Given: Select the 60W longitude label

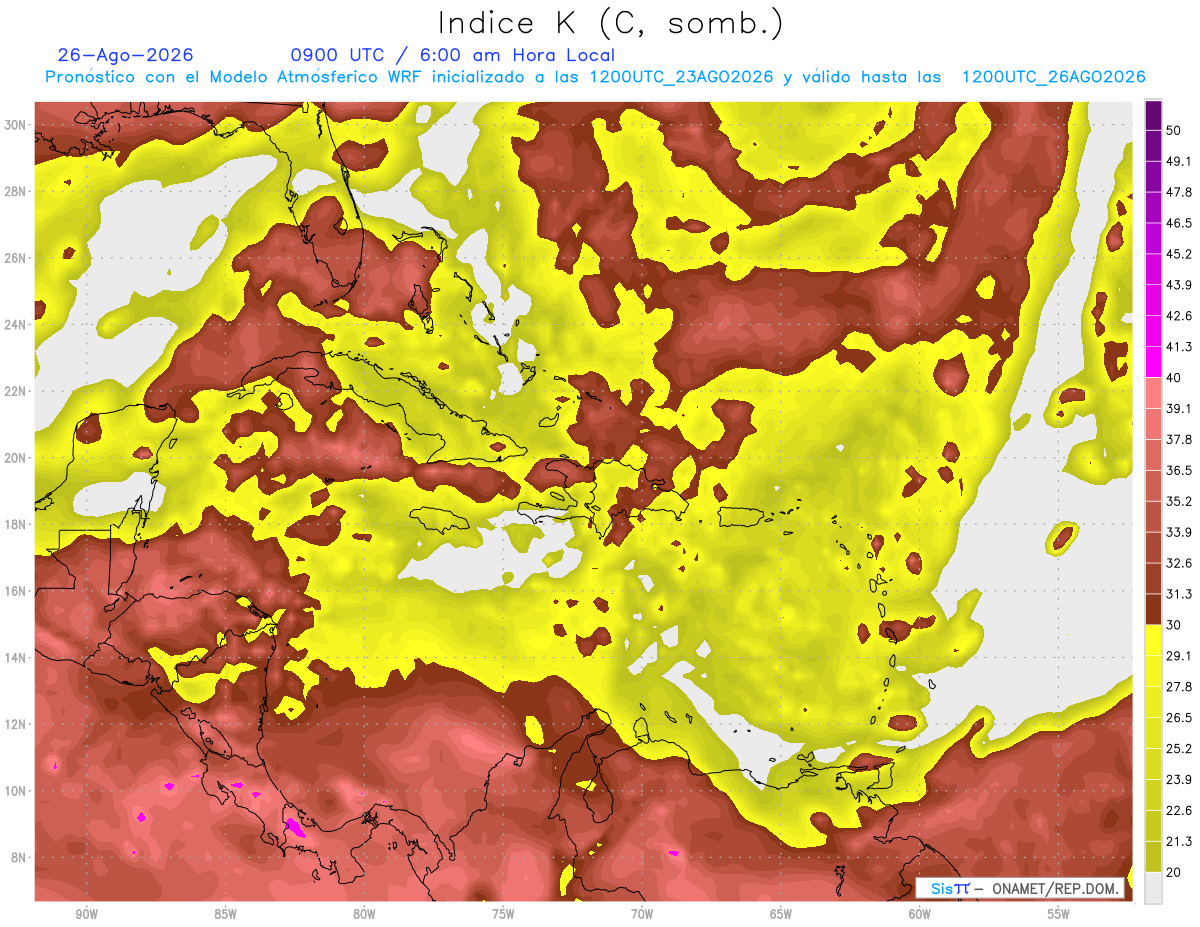Looking at the screenshot, I should [920, 914].
